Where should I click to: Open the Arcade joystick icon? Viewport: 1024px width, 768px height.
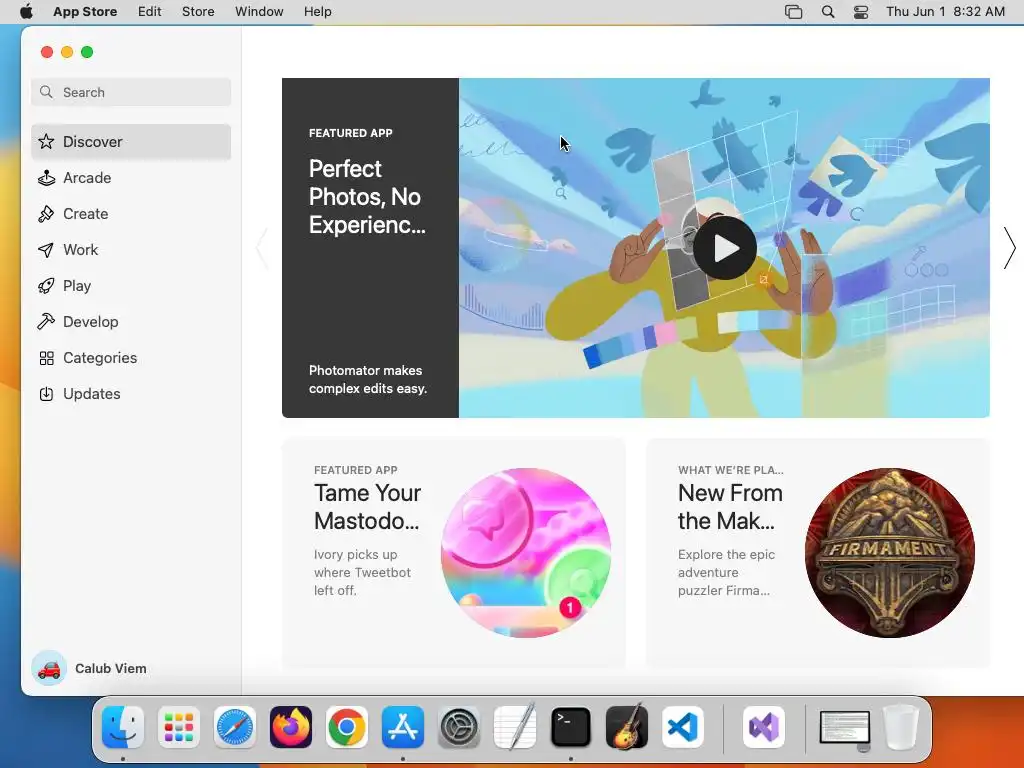46,178
